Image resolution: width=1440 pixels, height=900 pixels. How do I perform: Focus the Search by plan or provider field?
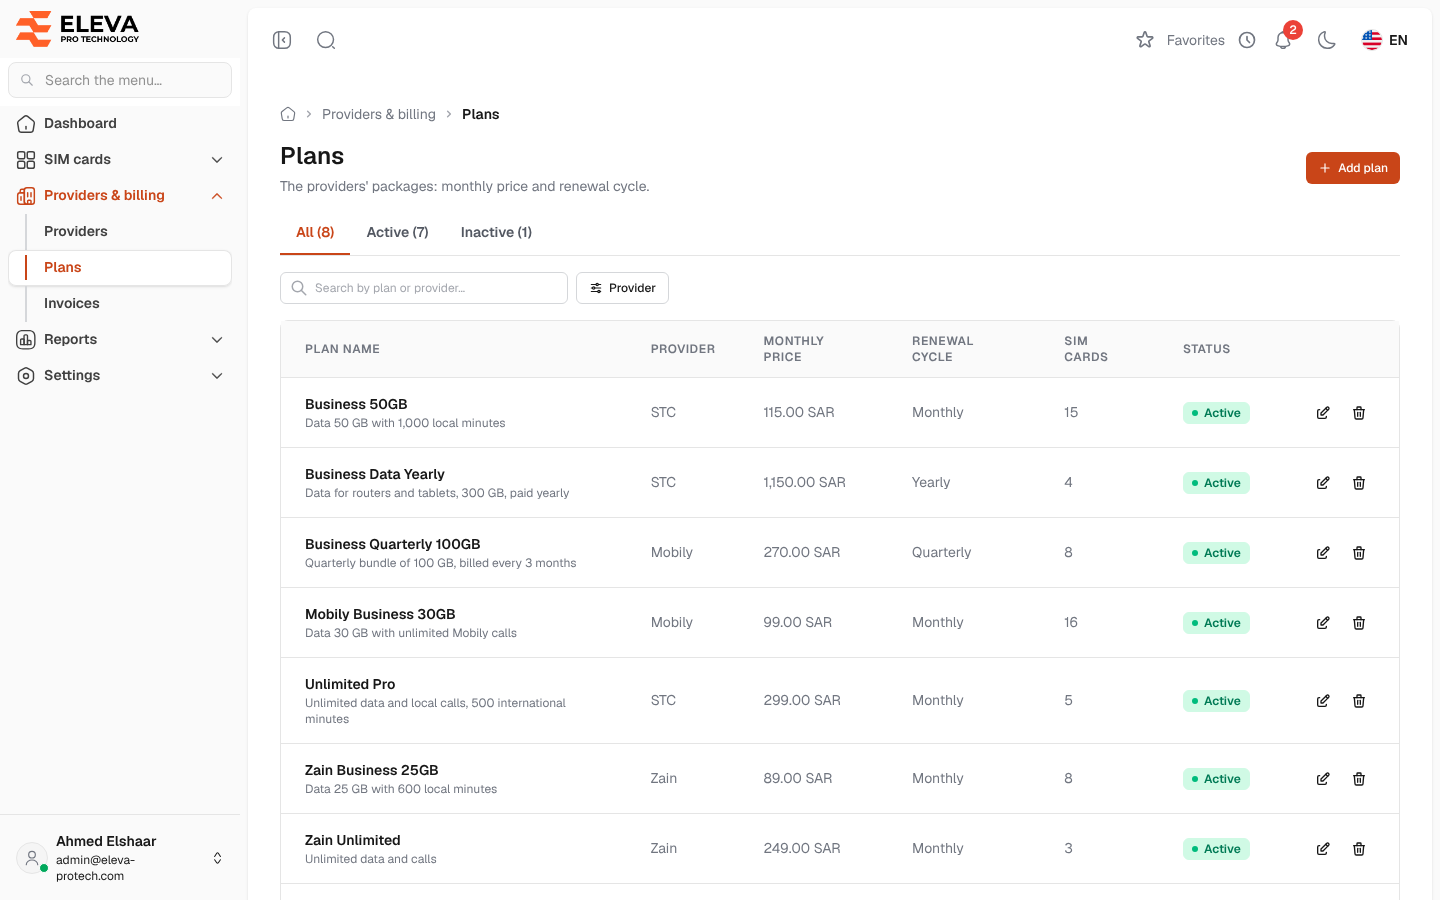click(x=424, y=288)
